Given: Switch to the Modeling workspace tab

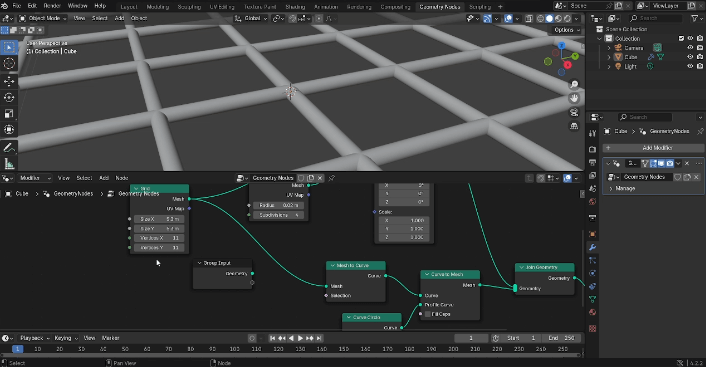Looking at the screenshot, I should 158,7.
